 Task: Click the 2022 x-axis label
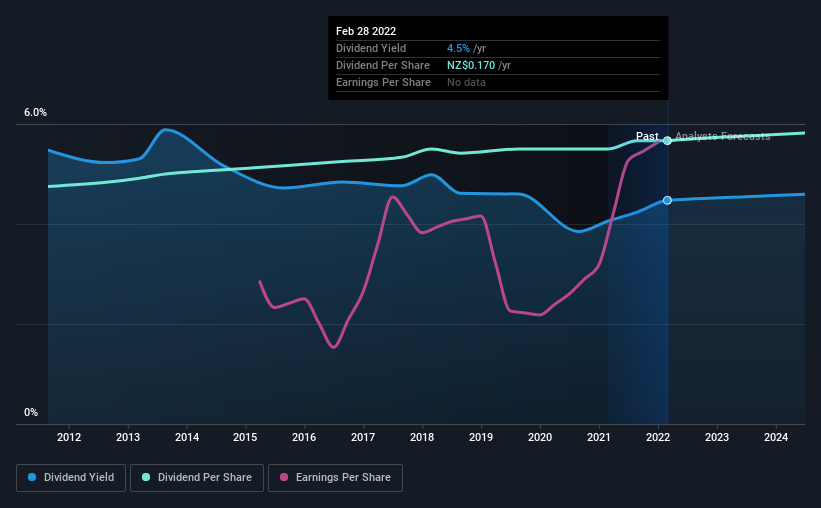coord(658,437)
